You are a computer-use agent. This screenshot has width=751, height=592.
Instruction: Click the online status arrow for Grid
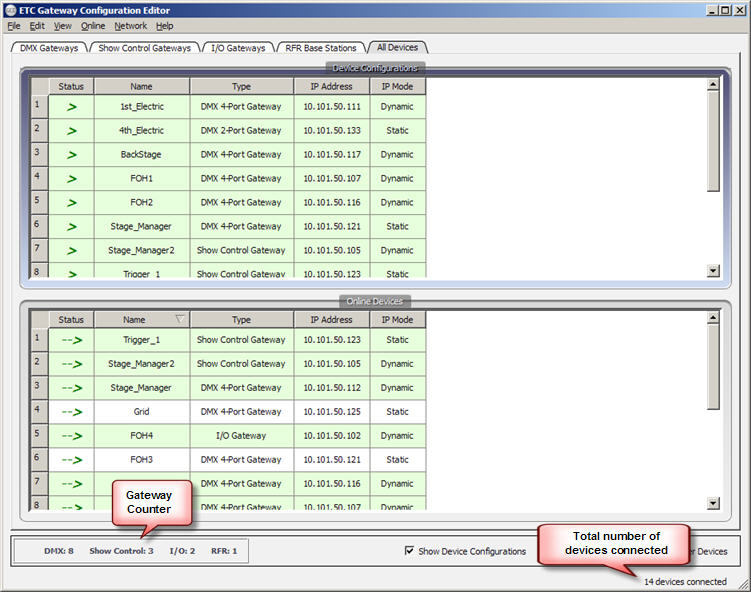click(71, 412)
